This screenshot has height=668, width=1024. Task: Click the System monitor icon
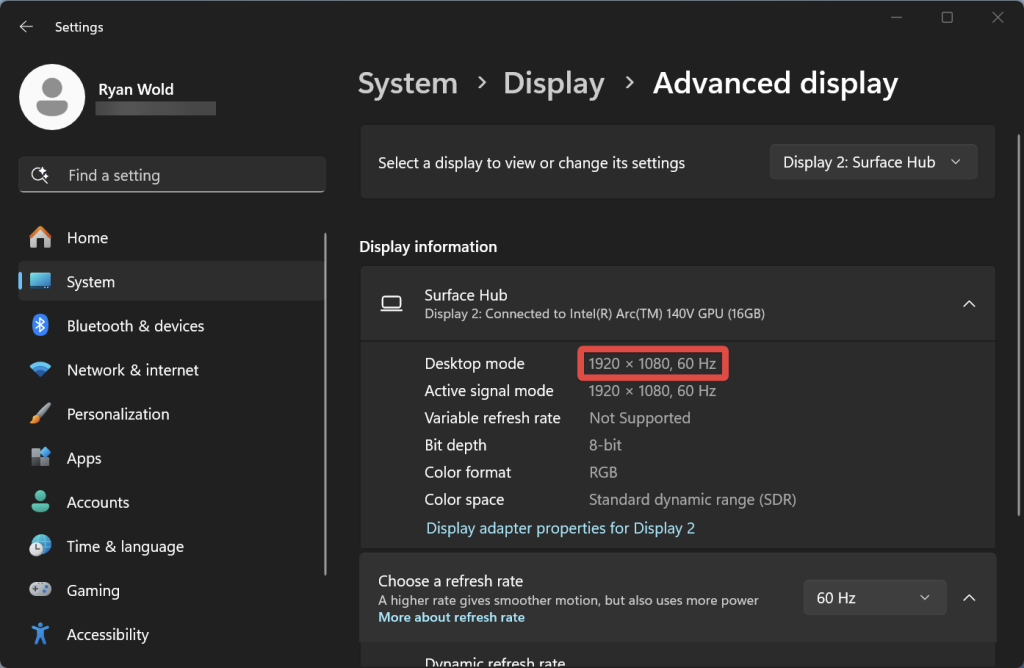coord(40,281)
